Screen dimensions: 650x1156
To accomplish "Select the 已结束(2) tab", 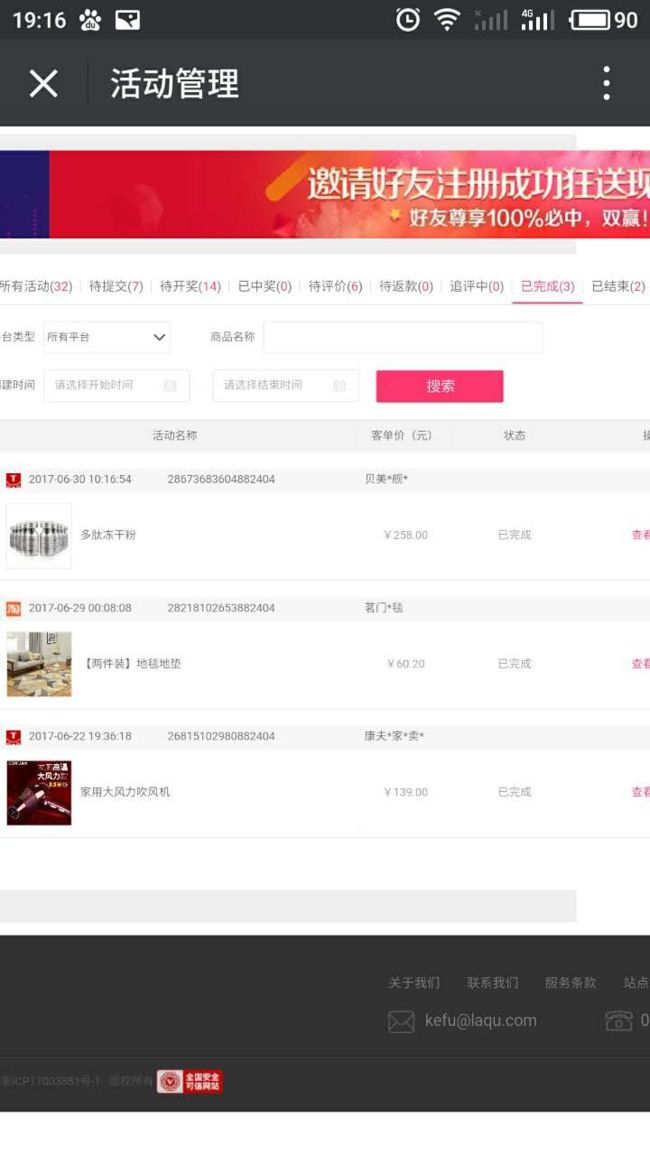I will coord(618,286).
